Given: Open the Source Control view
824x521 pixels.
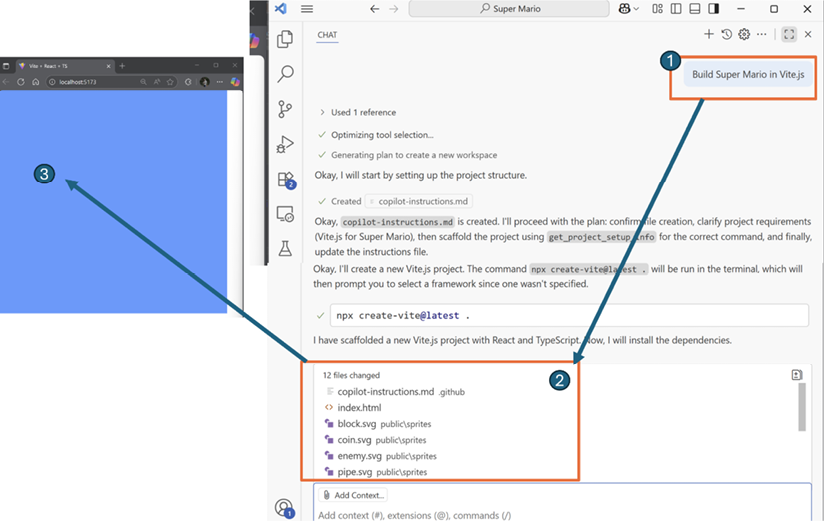Looking at the screenshot, I should (x=285, y=109).
